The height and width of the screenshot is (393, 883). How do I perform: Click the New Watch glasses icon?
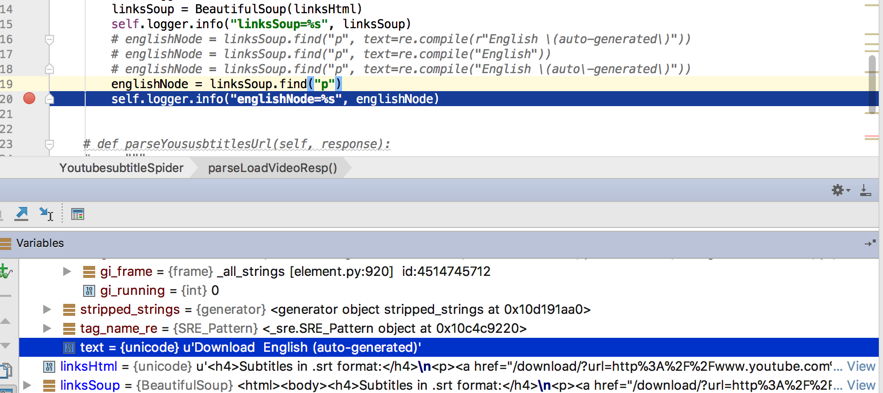click(x=6, y=271)
